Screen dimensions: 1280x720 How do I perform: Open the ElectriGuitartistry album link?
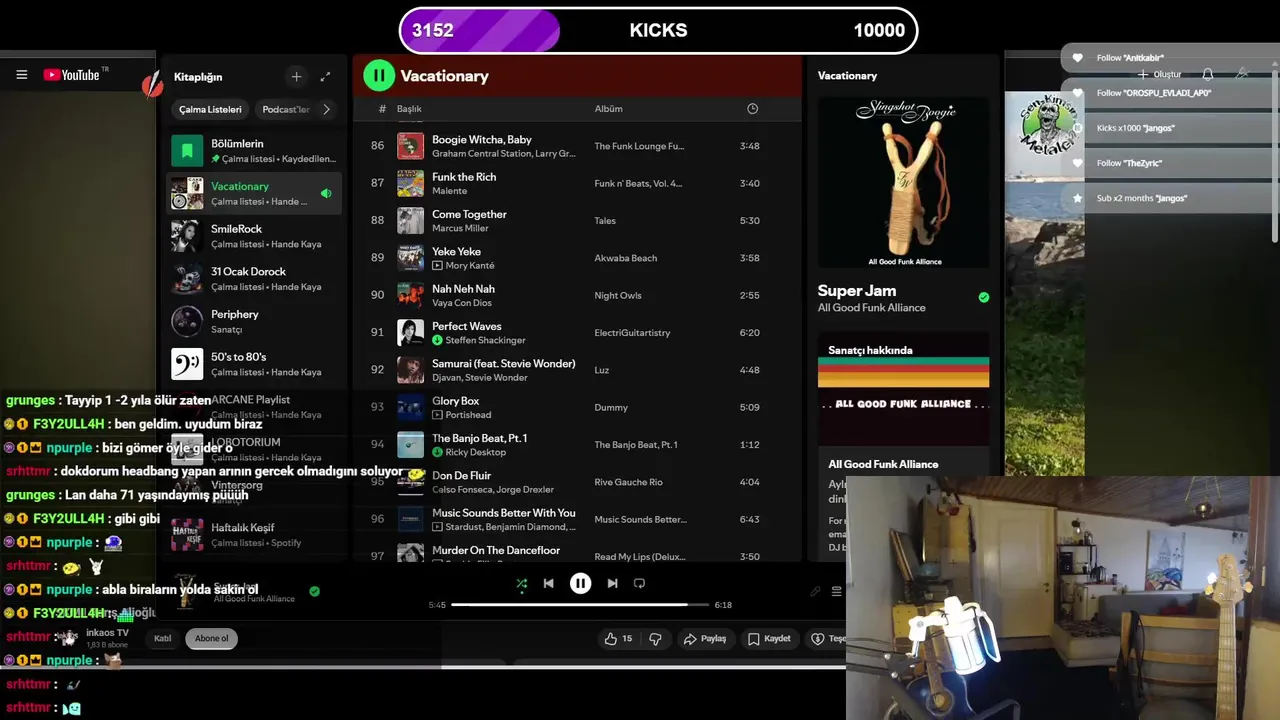(x=632, y=332)
